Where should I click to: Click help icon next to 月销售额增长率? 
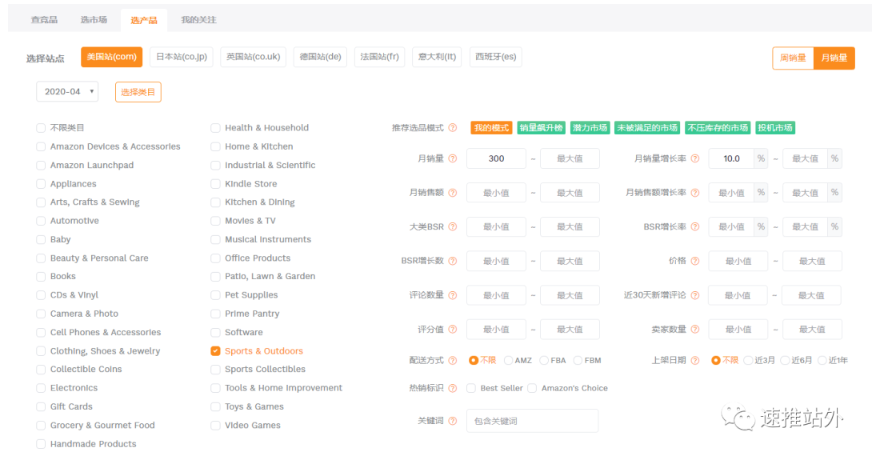695,193
